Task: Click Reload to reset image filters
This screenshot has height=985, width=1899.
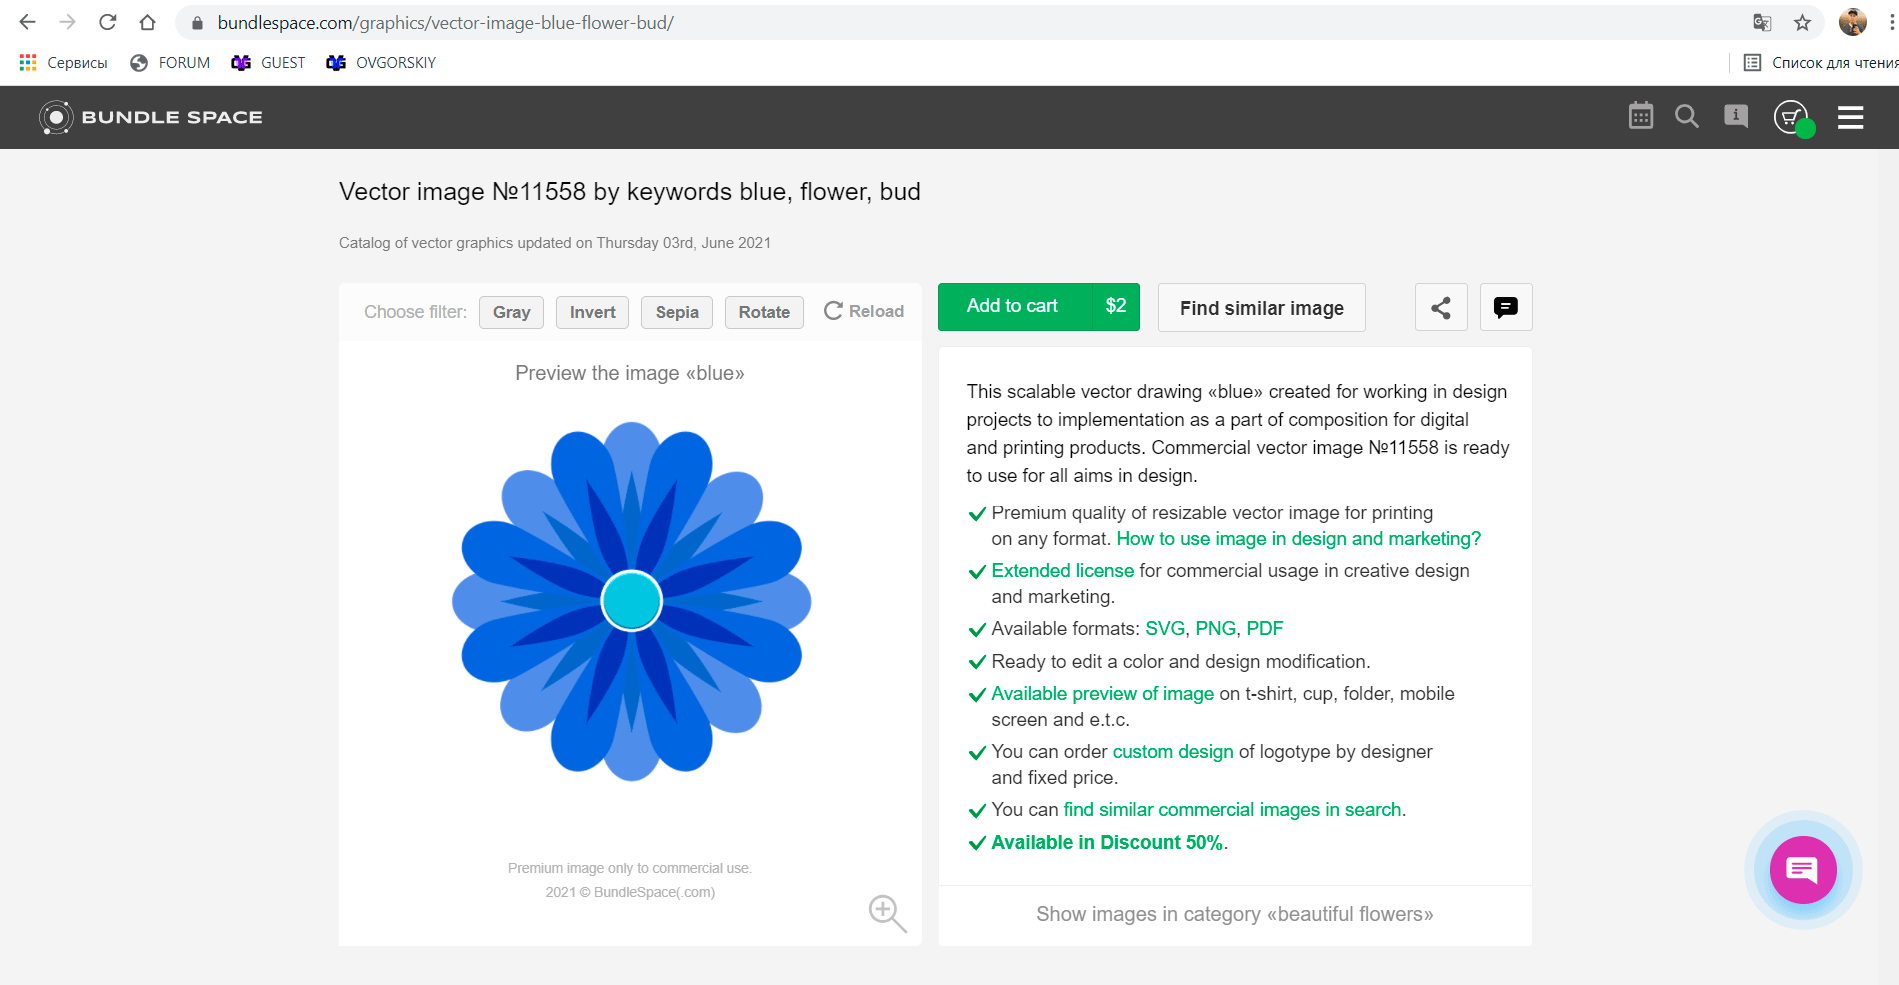Action: coord(864,311)
